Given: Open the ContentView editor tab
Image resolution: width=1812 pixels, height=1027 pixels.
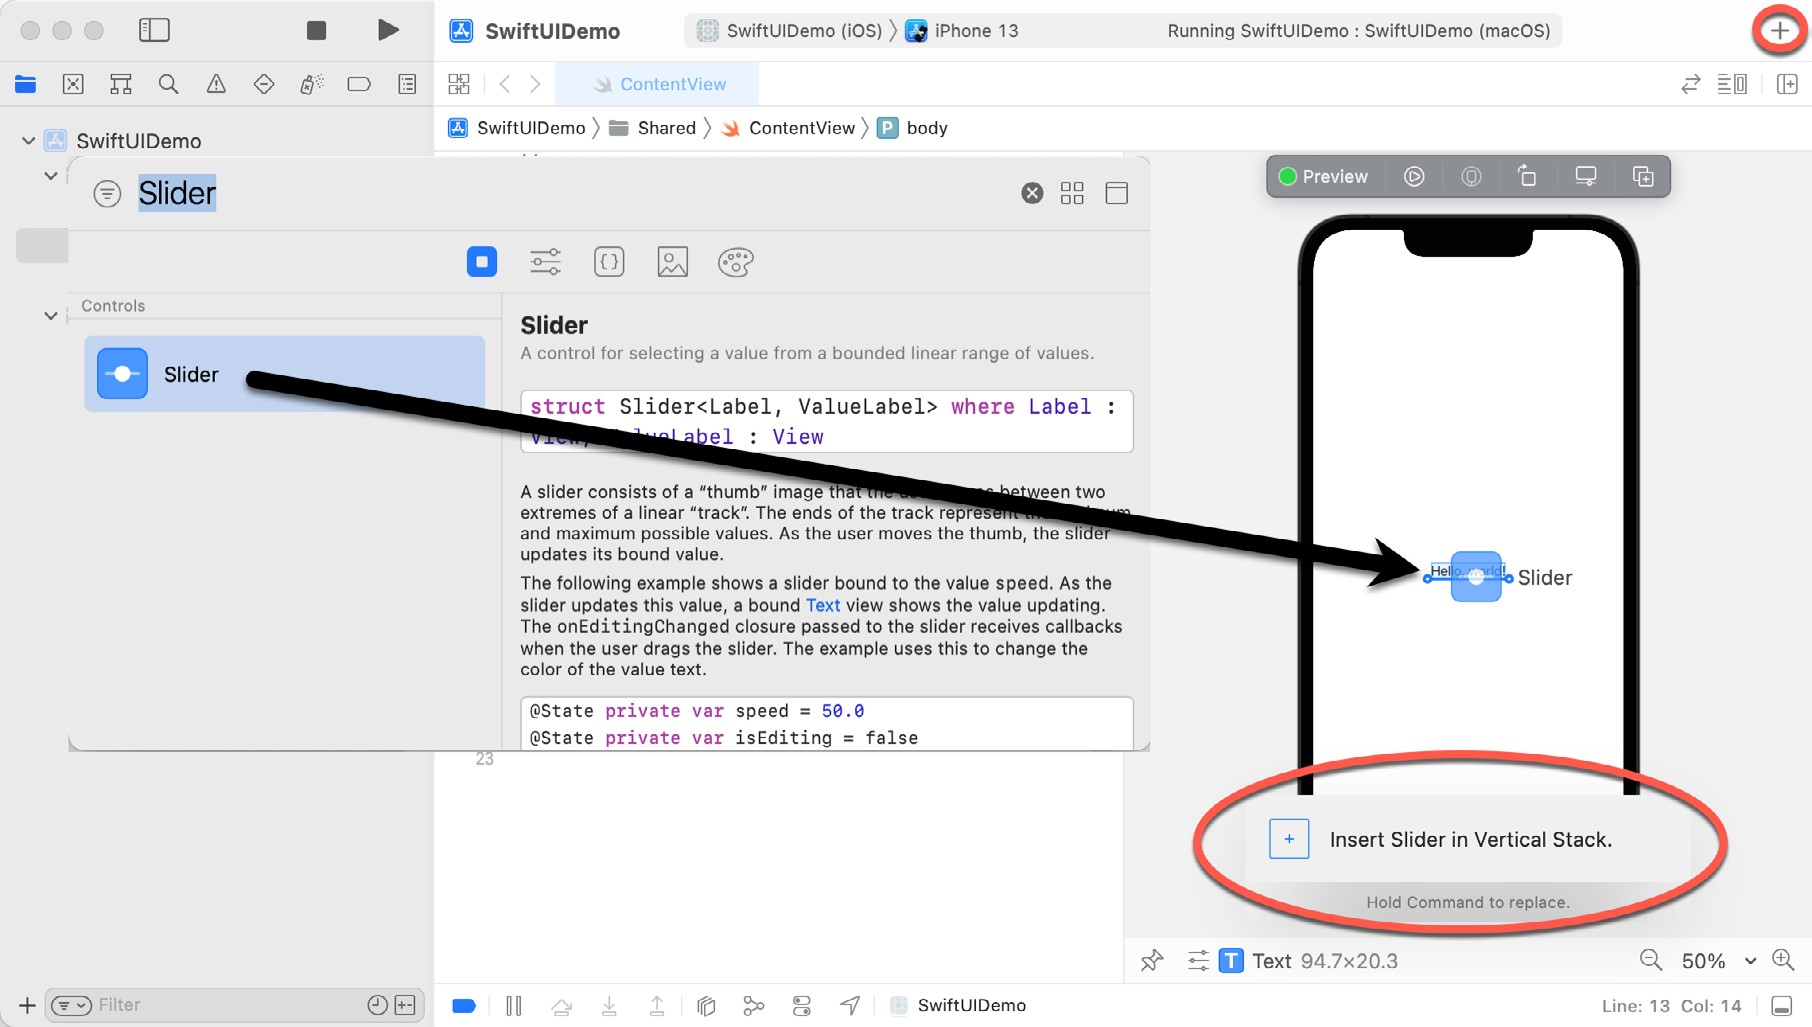Looking at the screenshot, I should 657,84.
